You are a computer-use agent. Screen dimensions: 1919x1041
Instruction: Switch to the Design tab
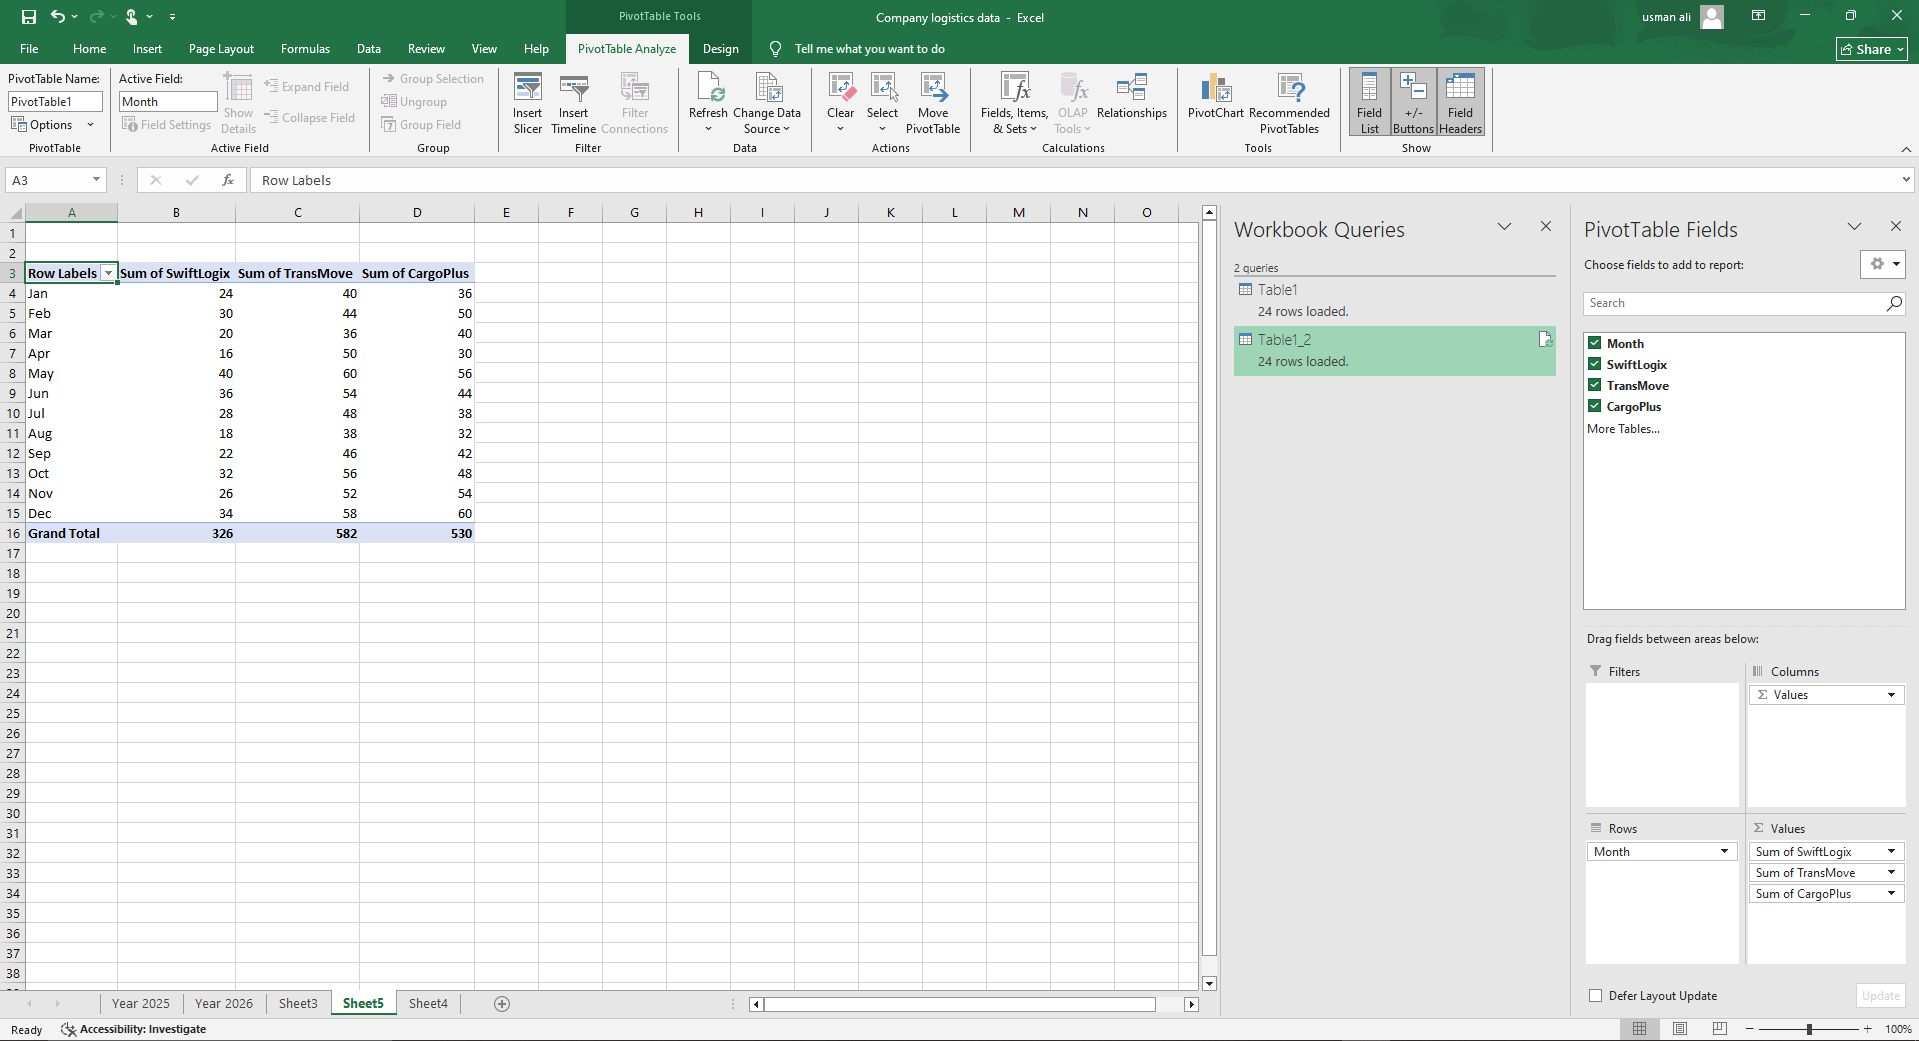click(x=720, y=49)
